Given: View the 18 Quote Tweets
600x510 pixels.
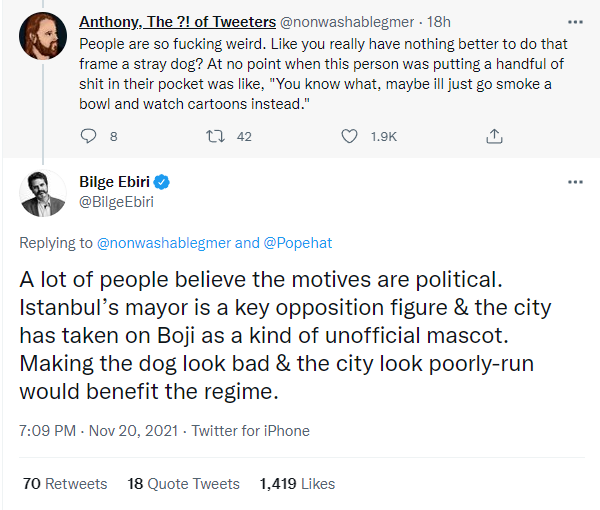Looking at the screenshot, I should coord(184,483).
